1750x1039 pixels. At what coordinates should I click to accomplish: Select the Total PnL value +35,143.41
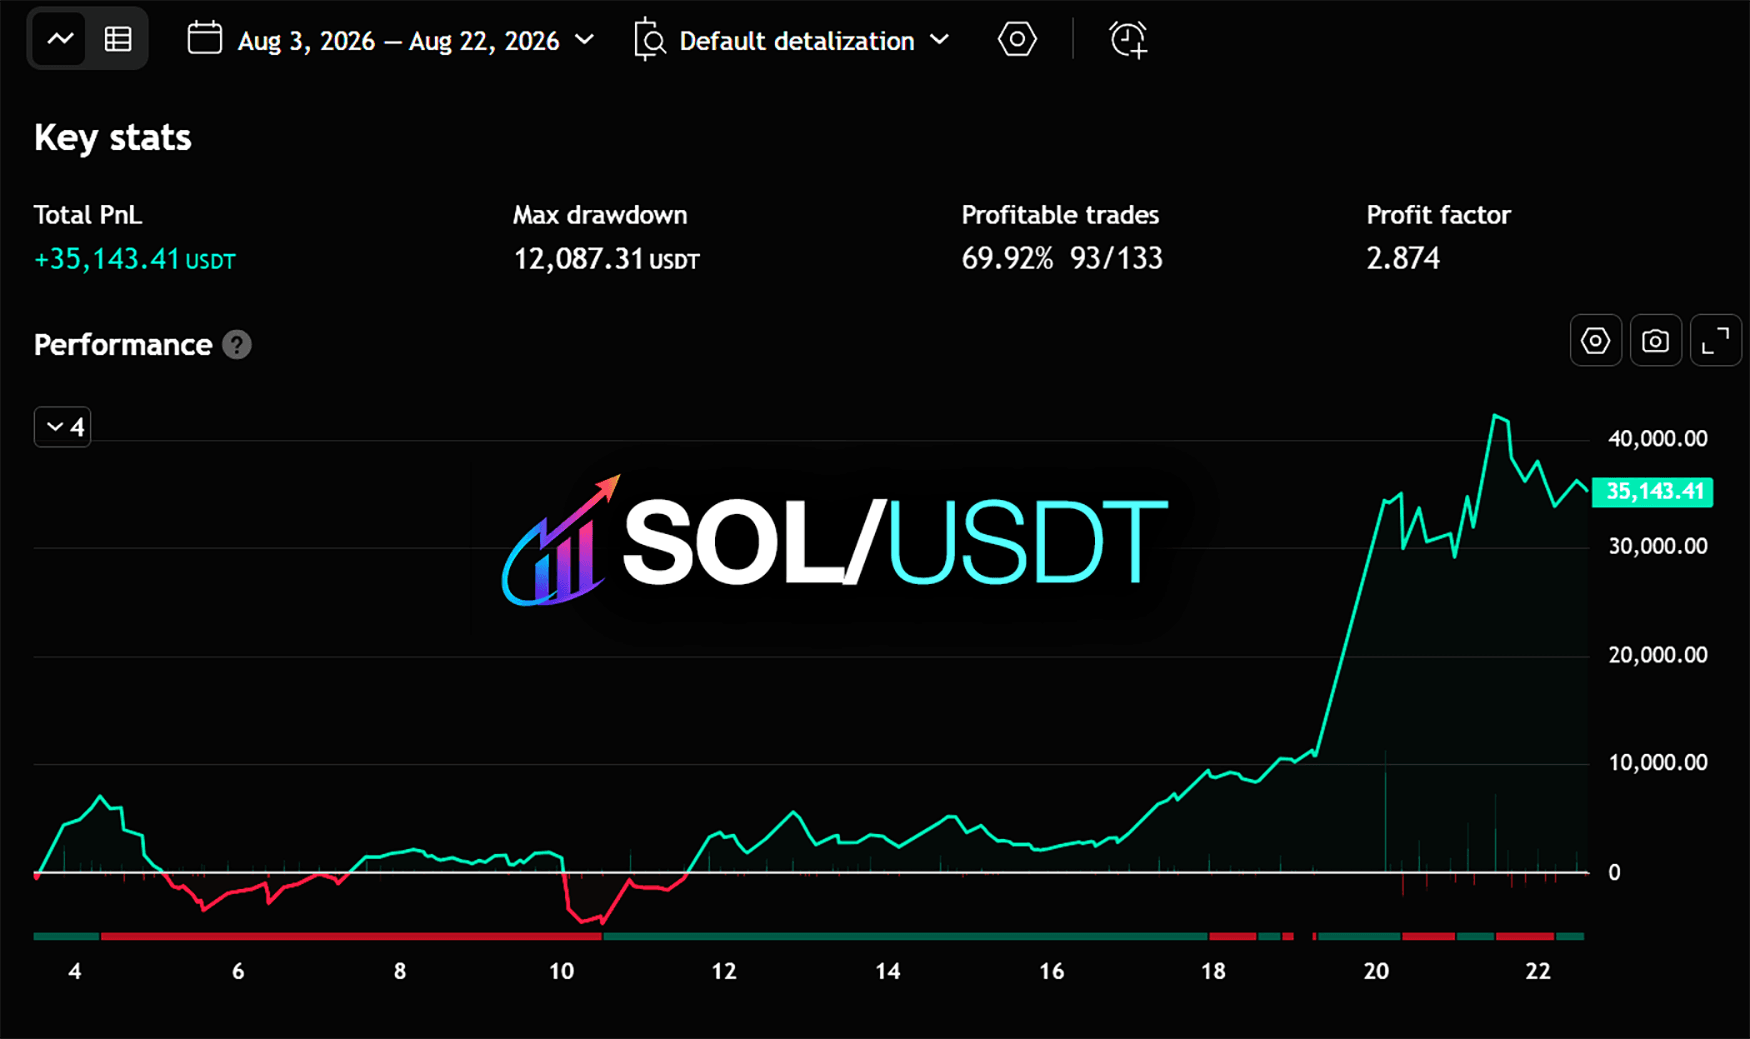pos(107,259)
